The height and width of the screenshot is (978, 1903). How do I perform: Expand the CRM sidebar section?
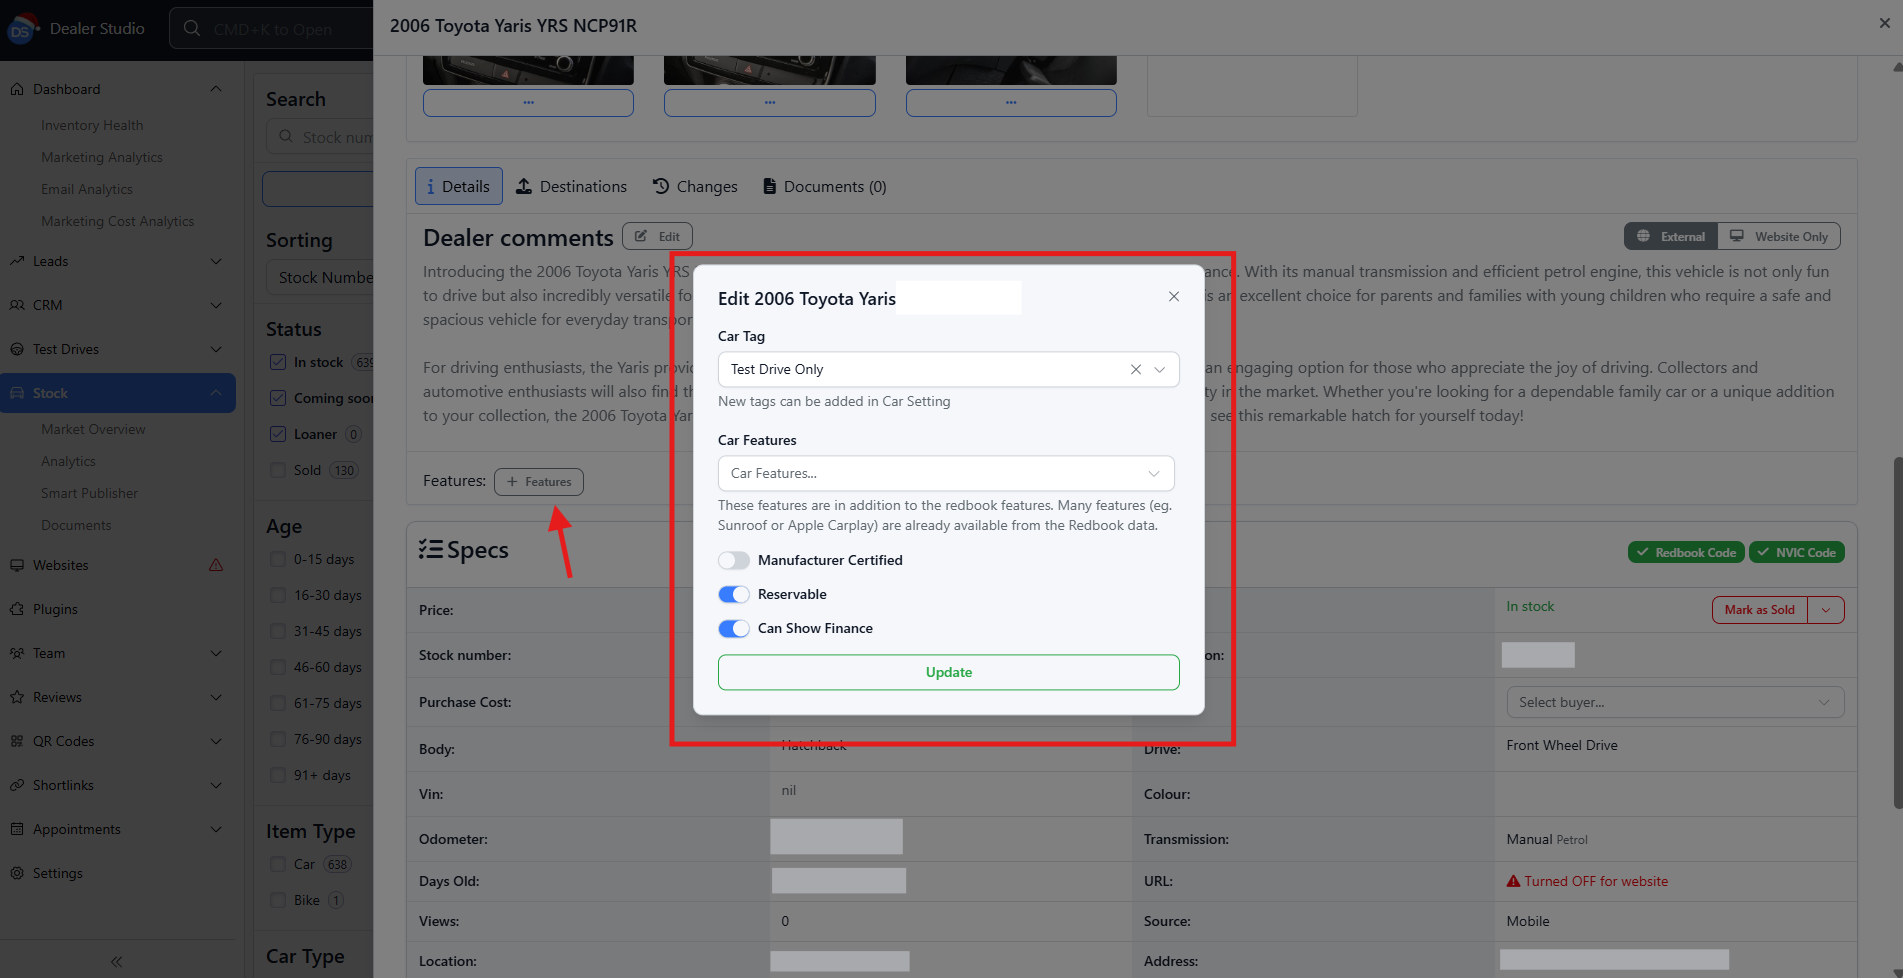point(216,305)
